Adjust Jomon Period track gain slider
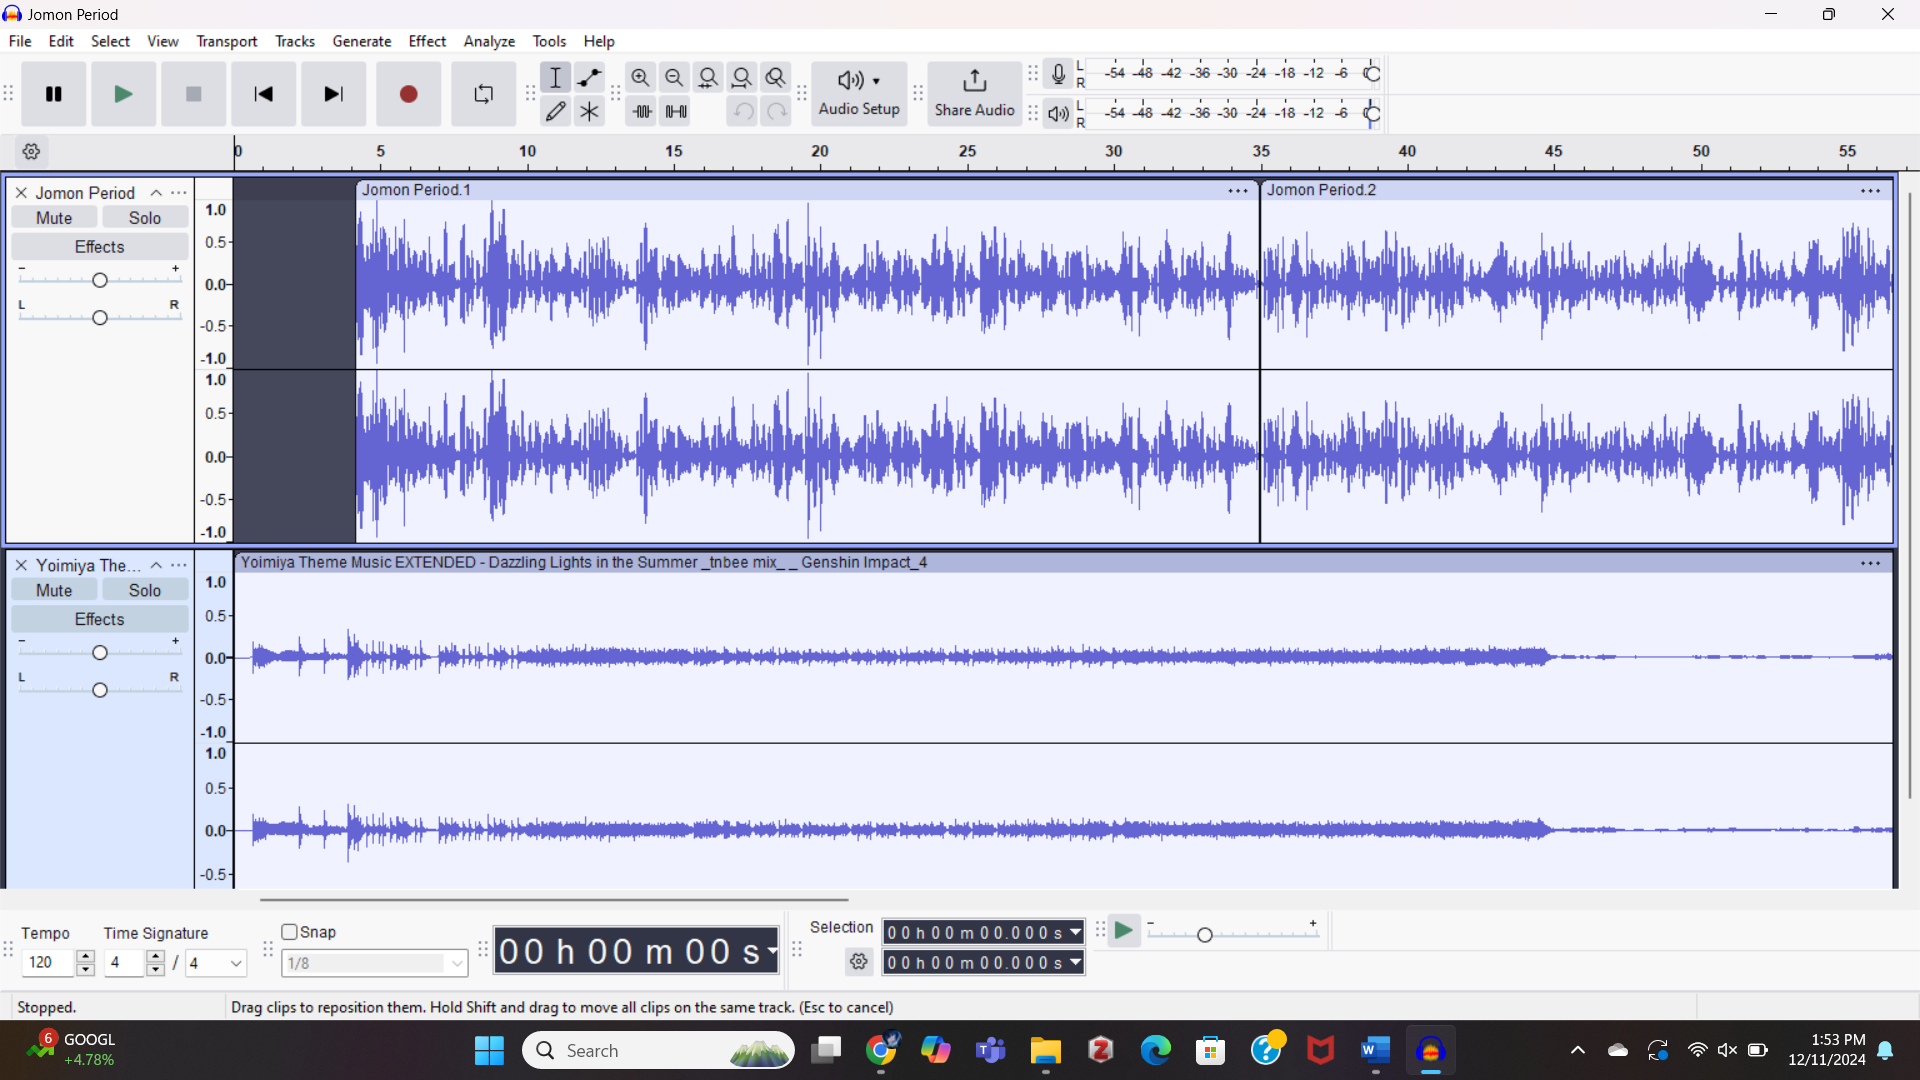 (x=99, y=281)
